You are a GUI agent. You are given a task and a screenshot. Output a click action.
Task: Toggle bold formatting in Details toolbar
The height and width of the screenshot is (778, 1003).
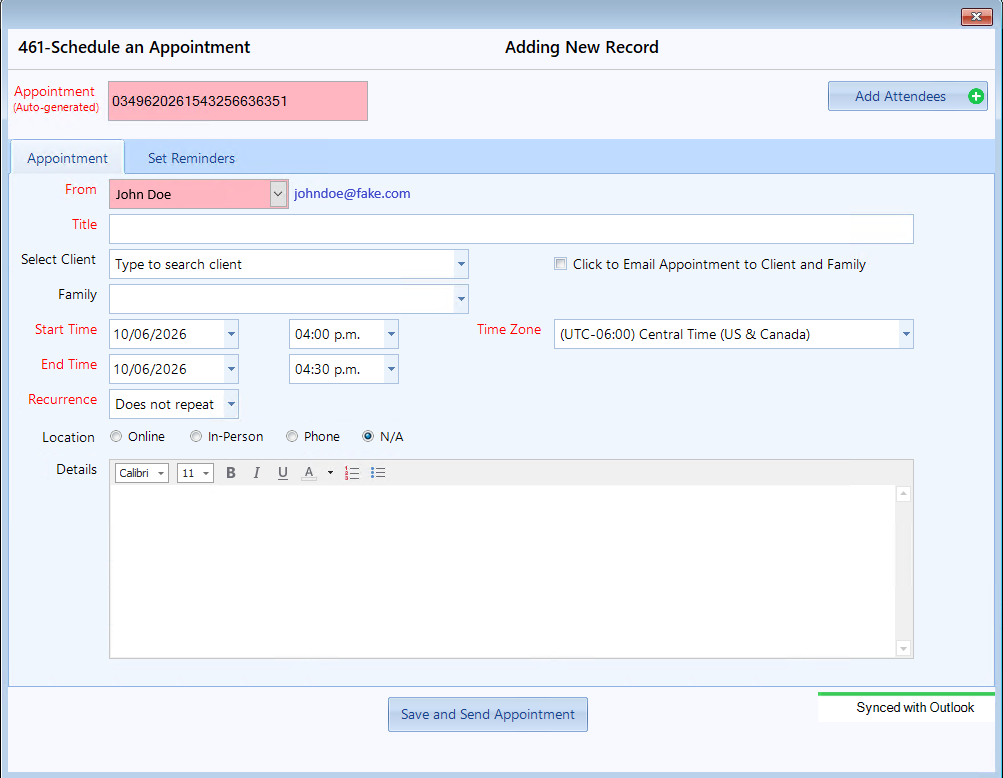(231, 473)
